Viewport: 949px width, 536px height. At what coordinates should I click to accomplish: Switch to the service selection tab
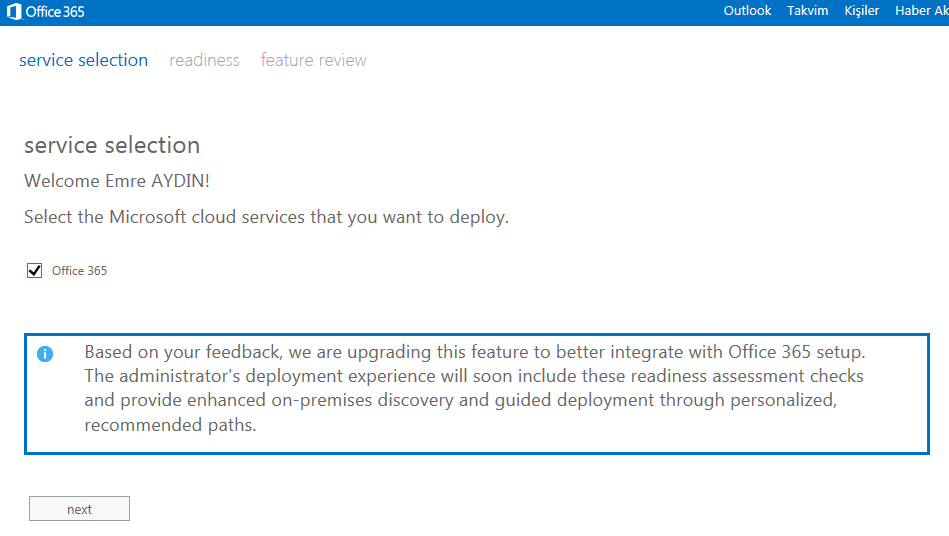tap(84, 60)
